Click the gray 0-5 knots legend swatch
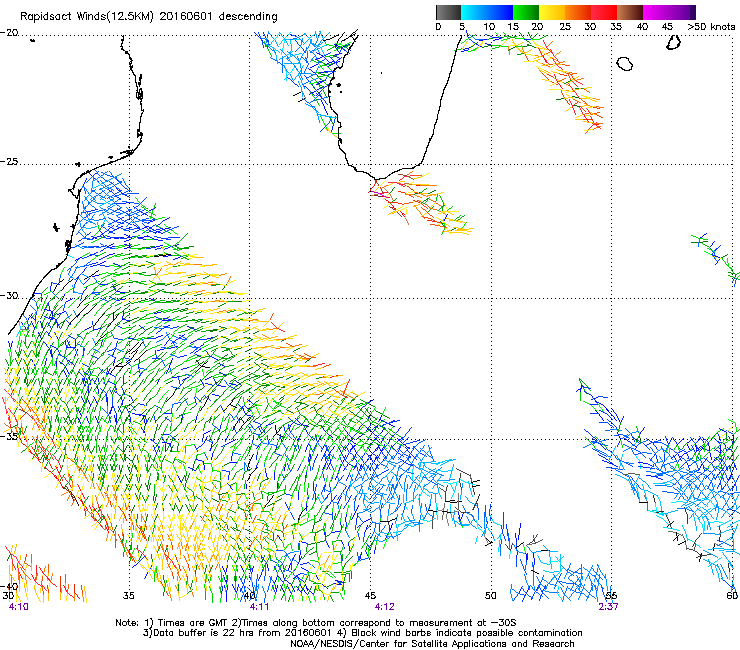This screenshot has height=650, width=740. [x=448, y=12]
